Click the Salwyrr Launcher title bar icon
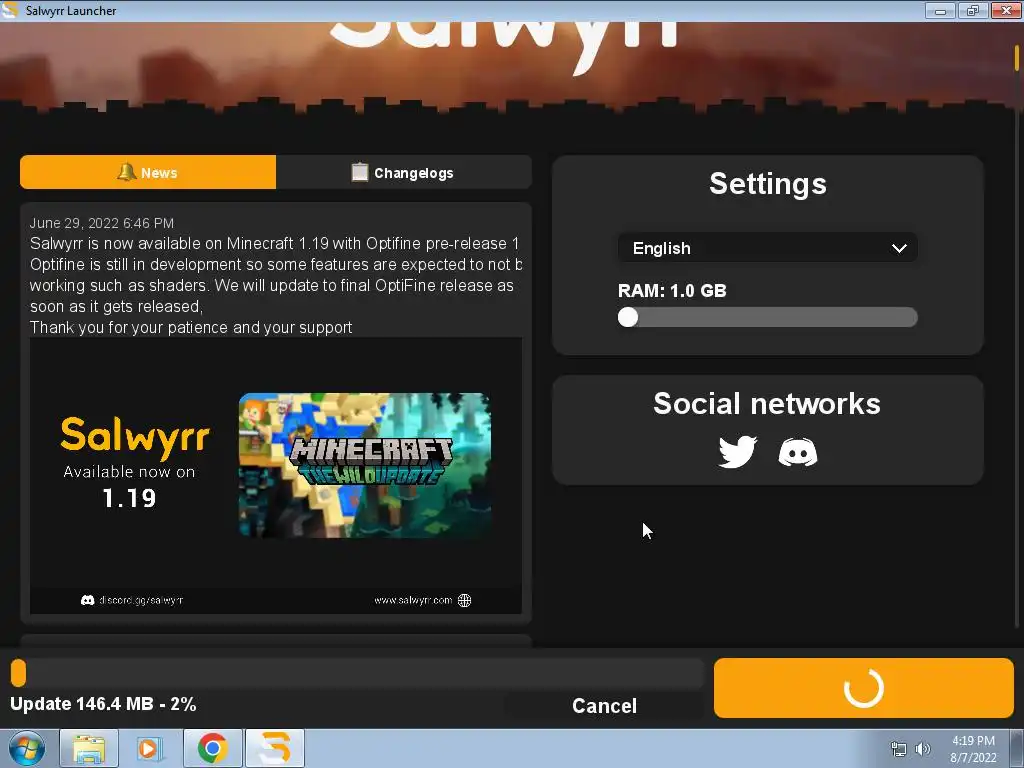The height and width of the screenshot is (768, 1024). (x=9, y=10)
